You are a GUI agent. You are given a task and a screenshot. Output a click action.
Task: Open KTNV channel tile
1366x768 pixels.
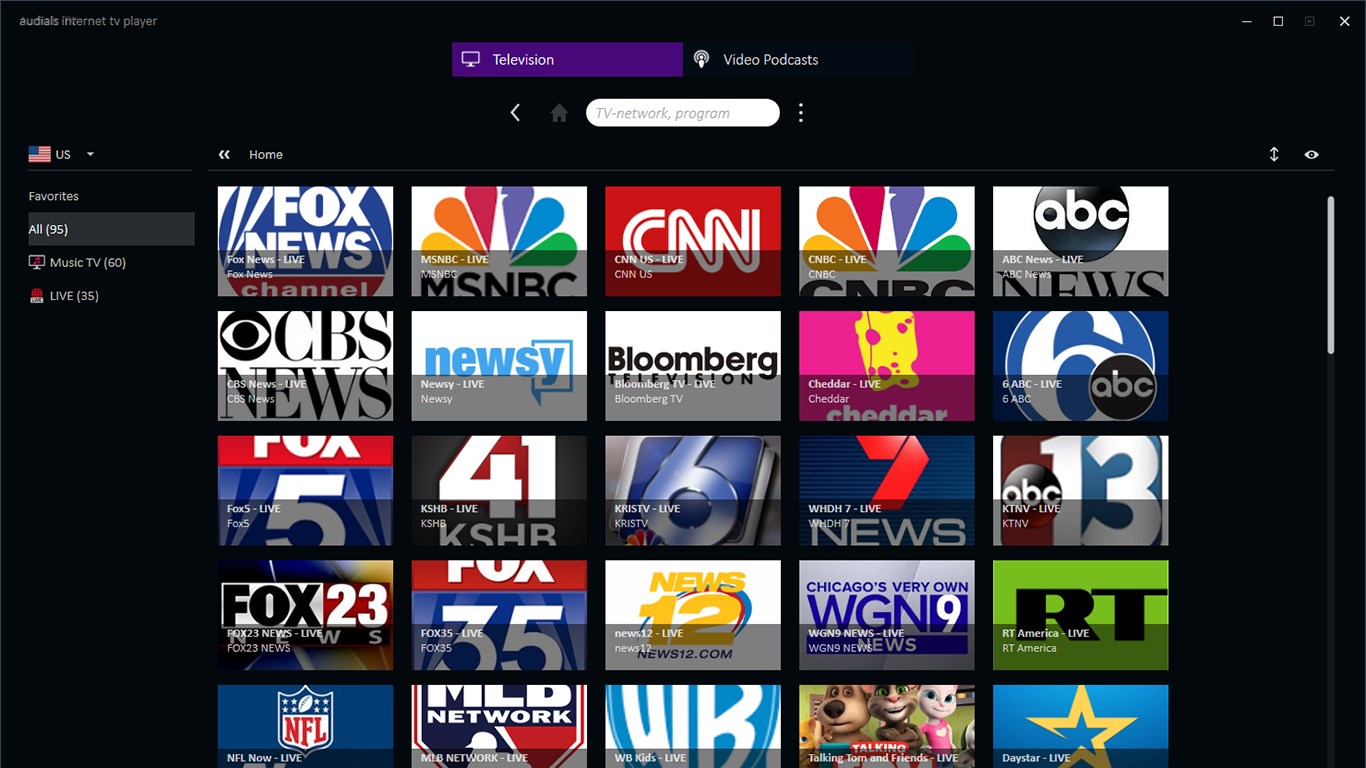[1081, 490]
